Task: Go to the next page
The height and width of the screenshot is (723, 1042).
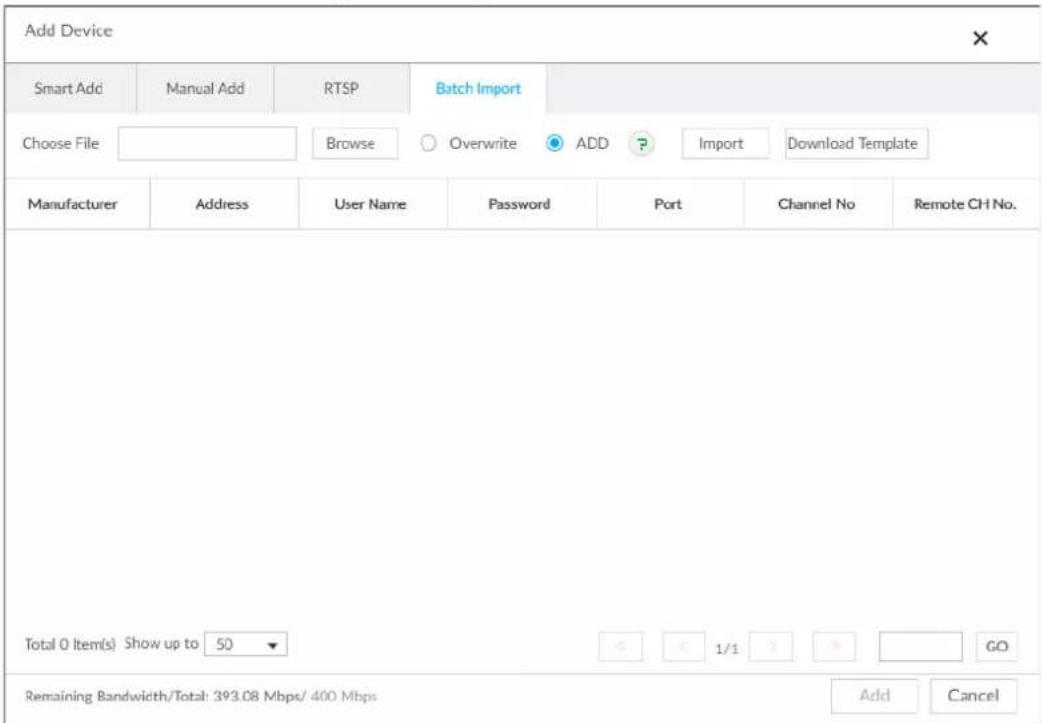Action: [771, 646]
